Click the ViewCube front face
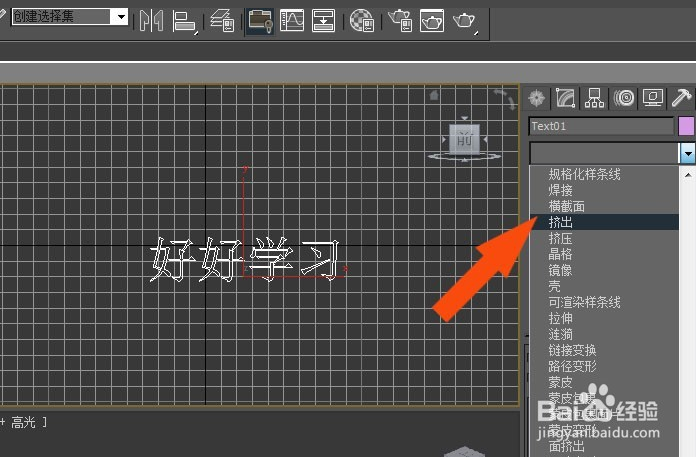 464,139
